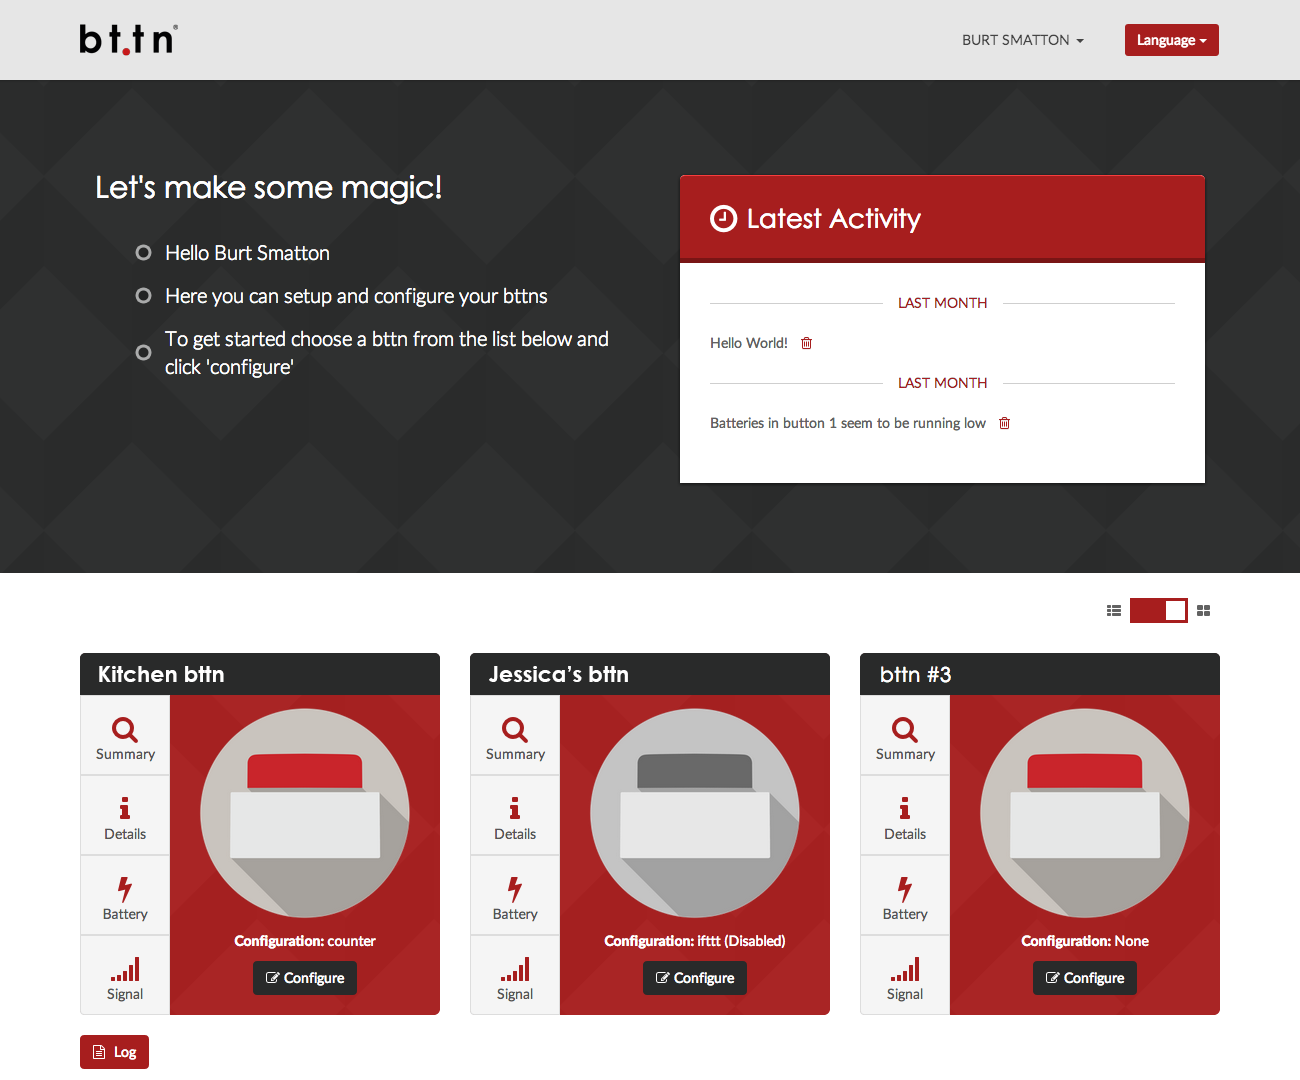Click Configure on Jessica's bttn
The height and width of the screenshot is (1080, 1300).
pos(695,978)
